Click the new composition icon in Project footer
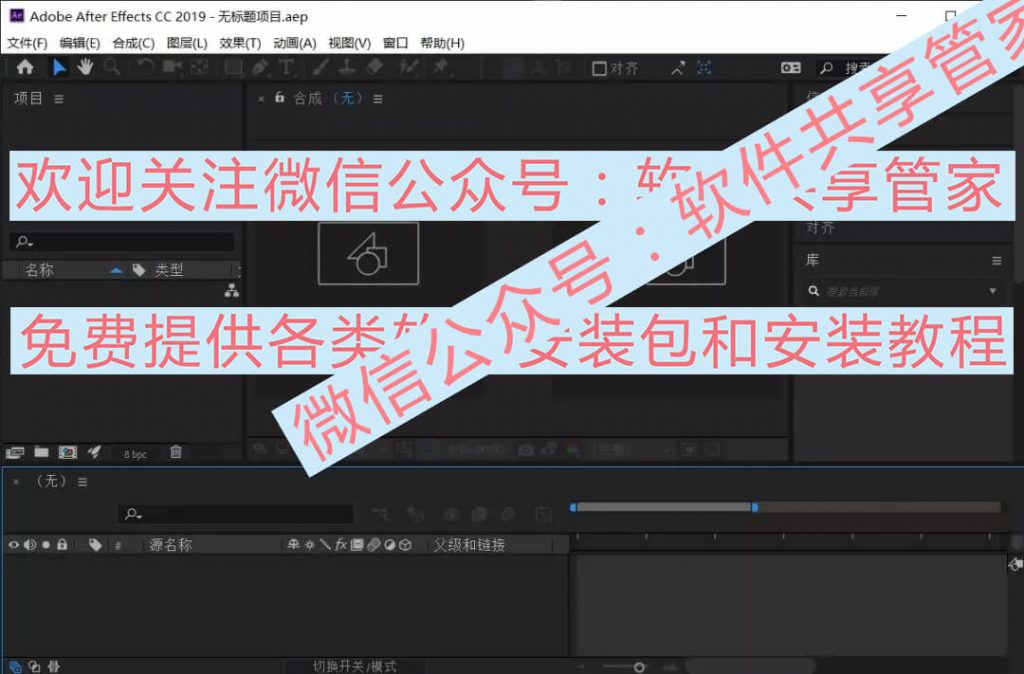Viewport: 1024px width, 674px height. (68, 453)
